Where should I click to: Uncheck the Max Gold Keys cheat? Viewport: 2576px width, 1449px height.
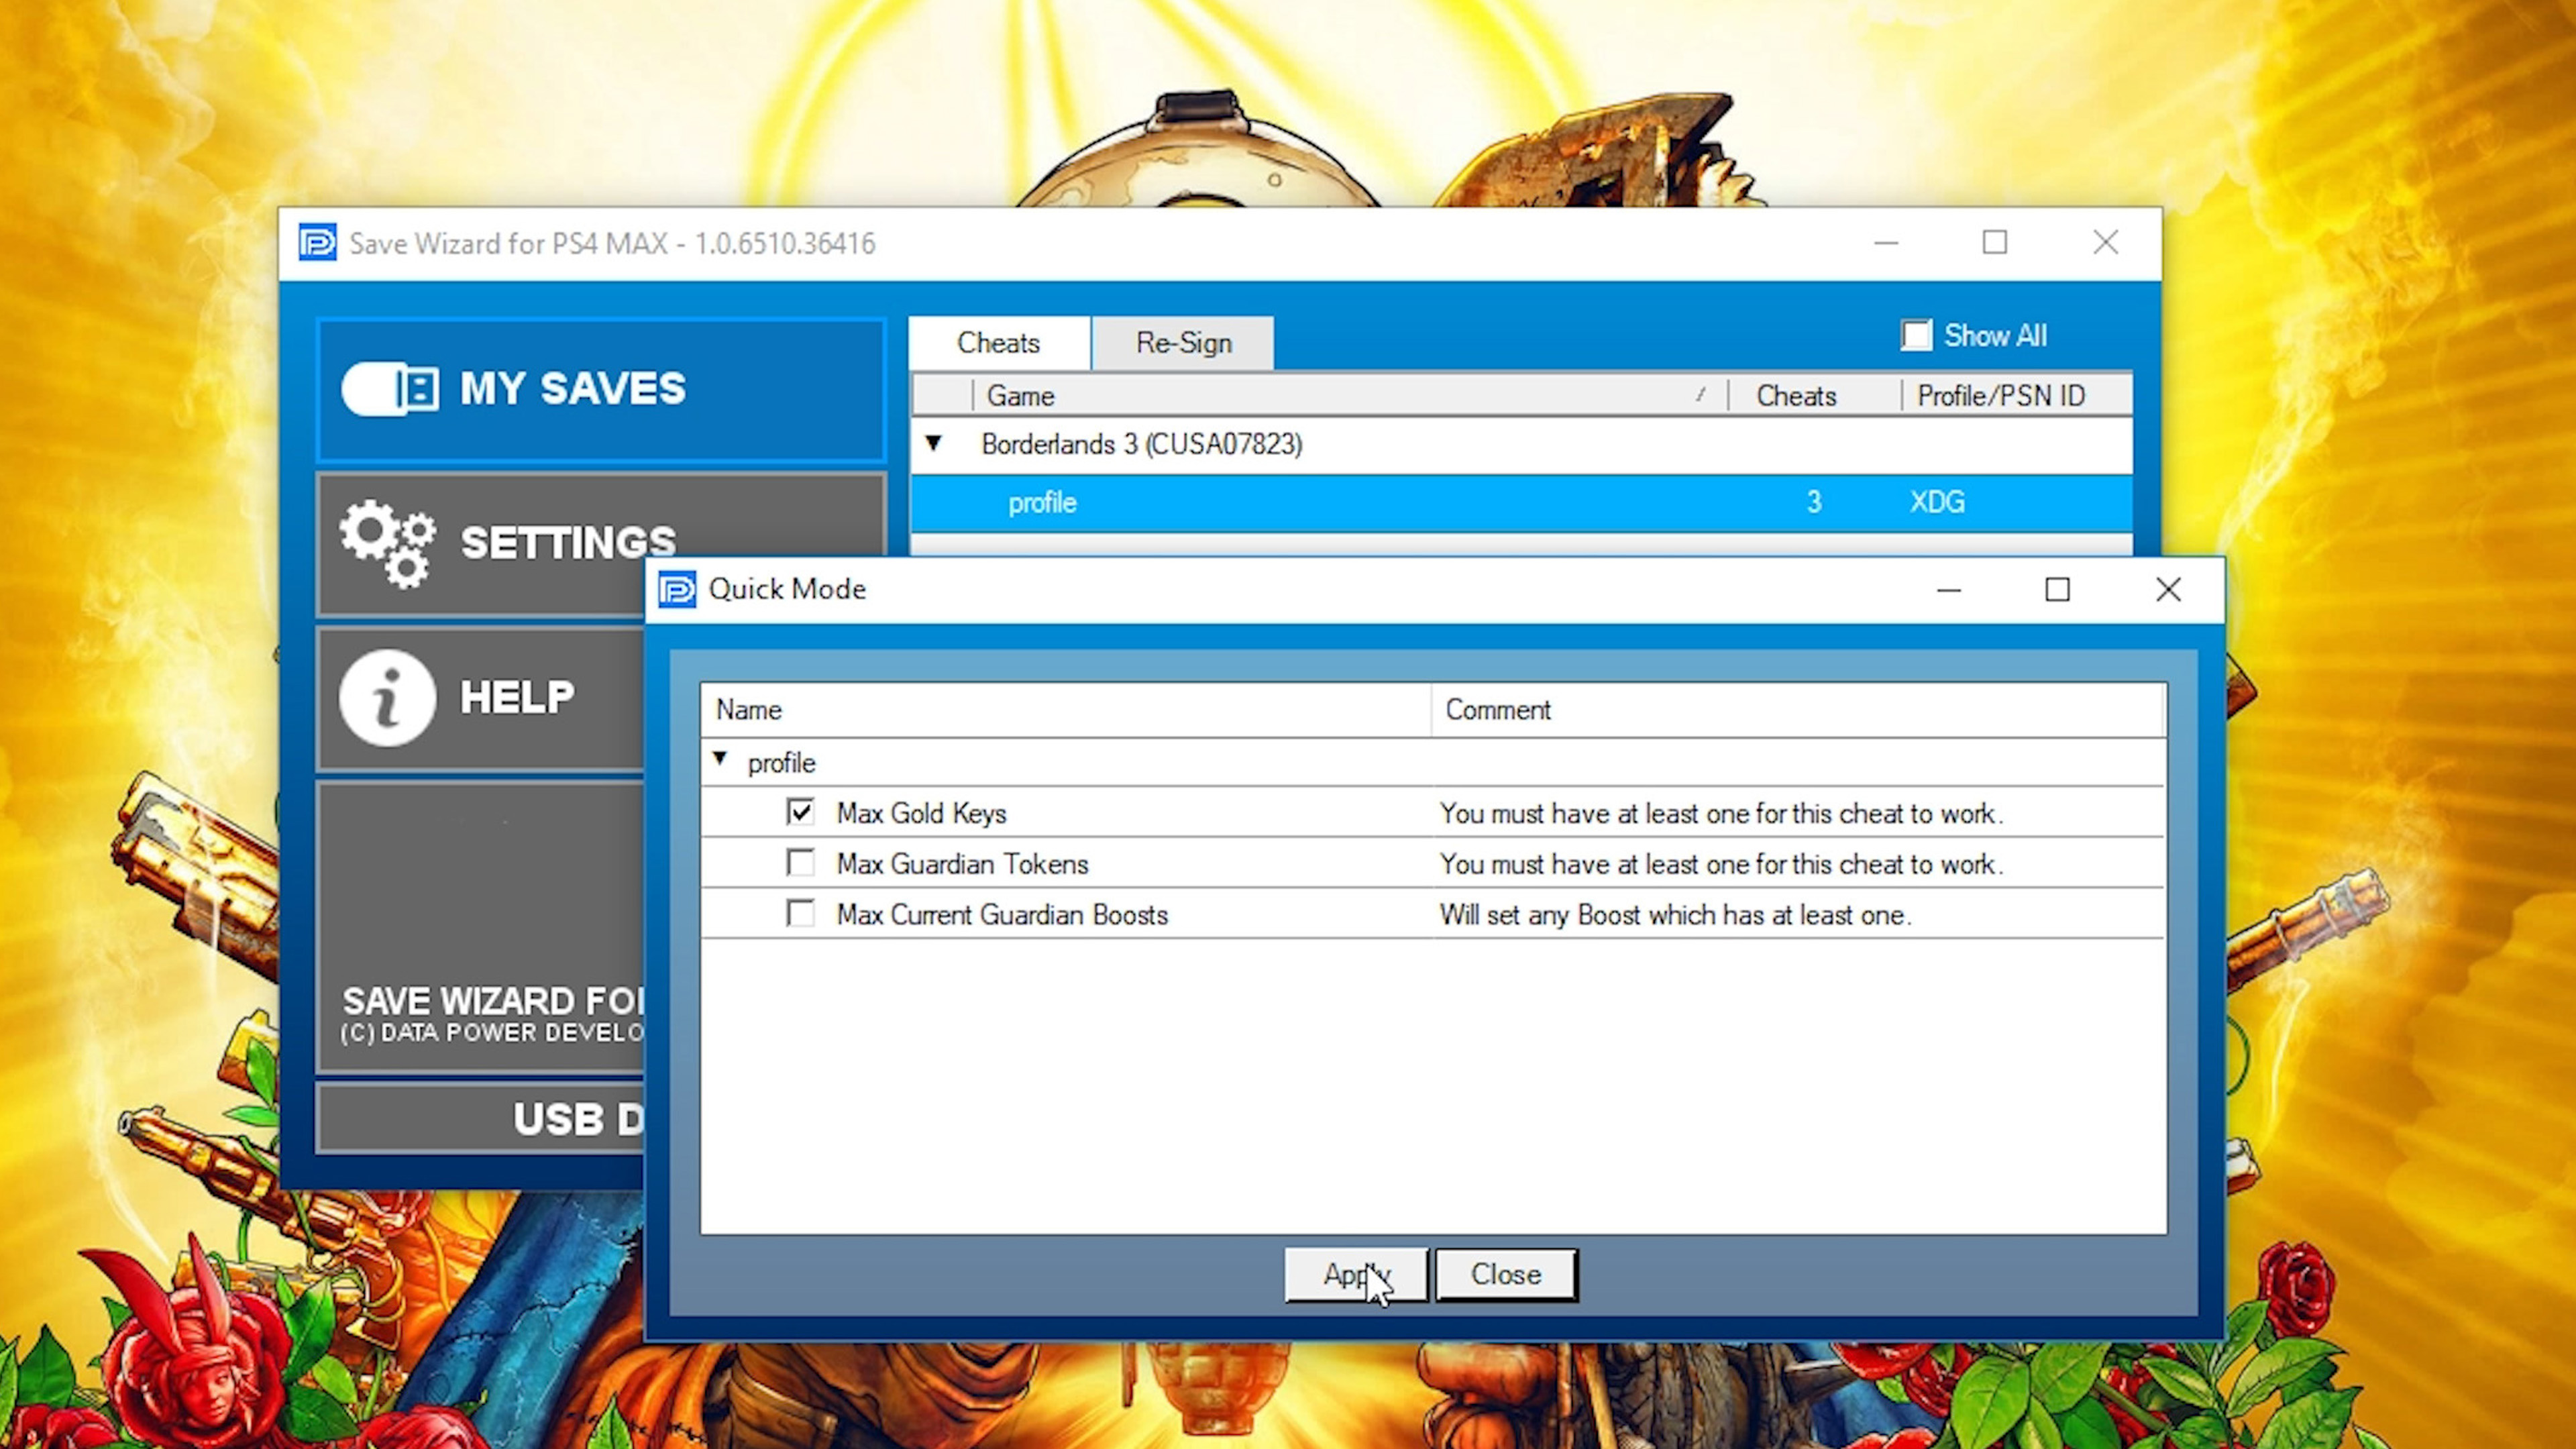click(800, 812)
